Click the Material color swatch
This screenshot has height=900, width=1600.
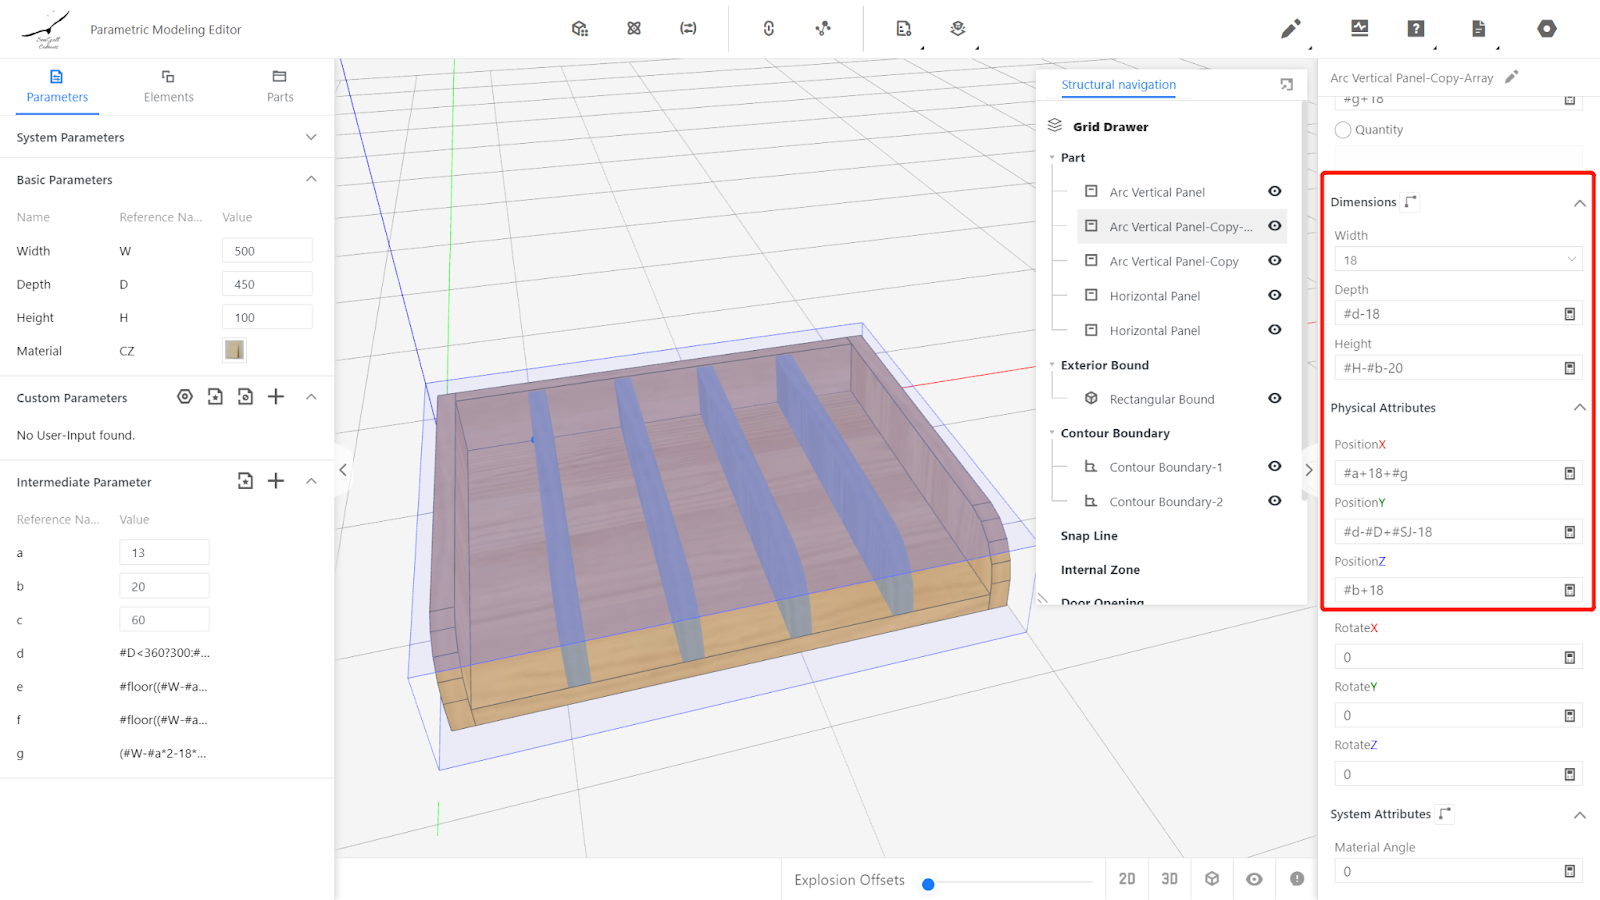234,350
